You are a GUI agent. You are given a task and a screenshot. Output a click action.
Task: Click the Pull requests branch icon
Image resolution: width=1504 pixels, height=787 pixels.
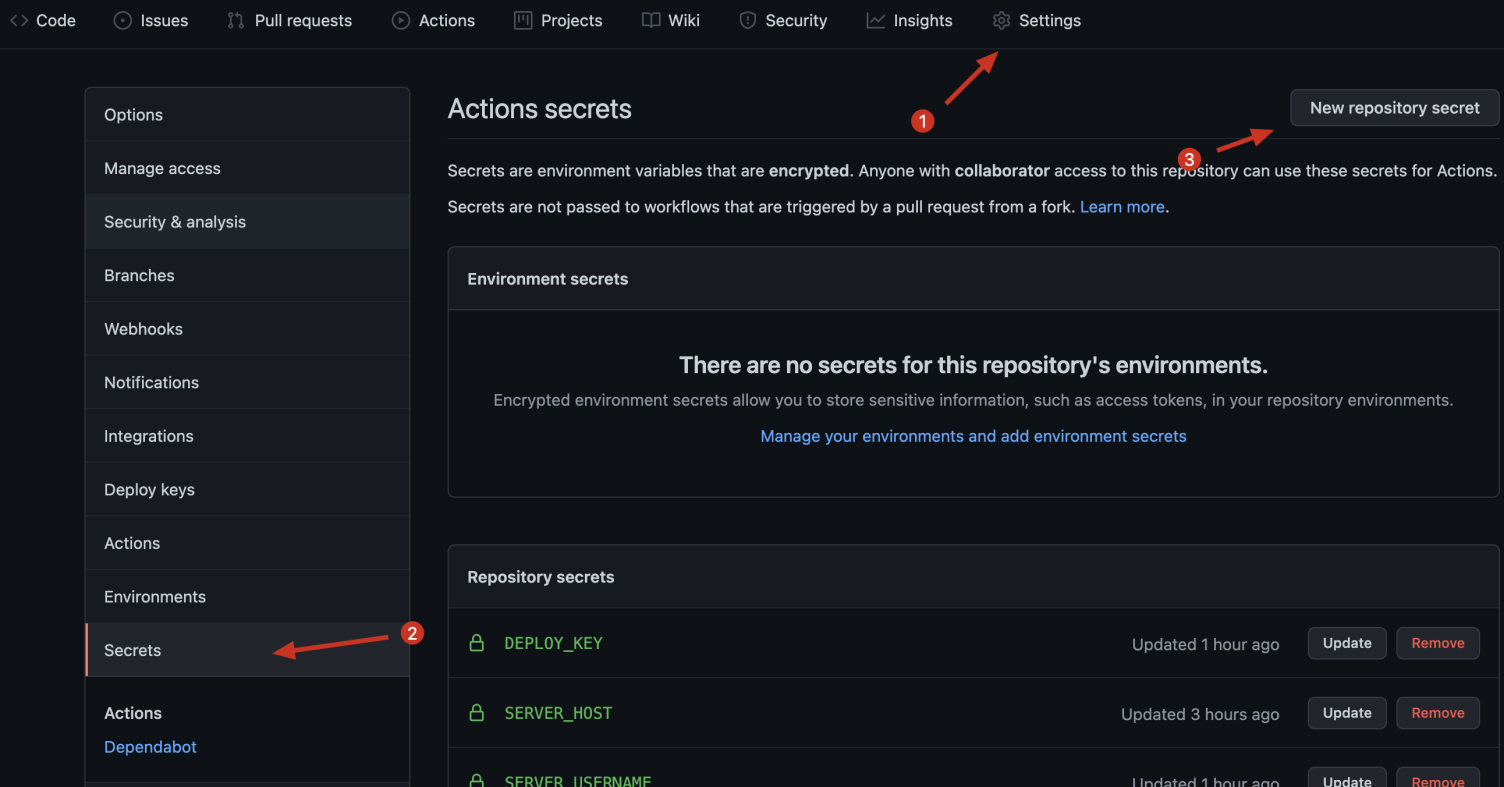point(236,20)
